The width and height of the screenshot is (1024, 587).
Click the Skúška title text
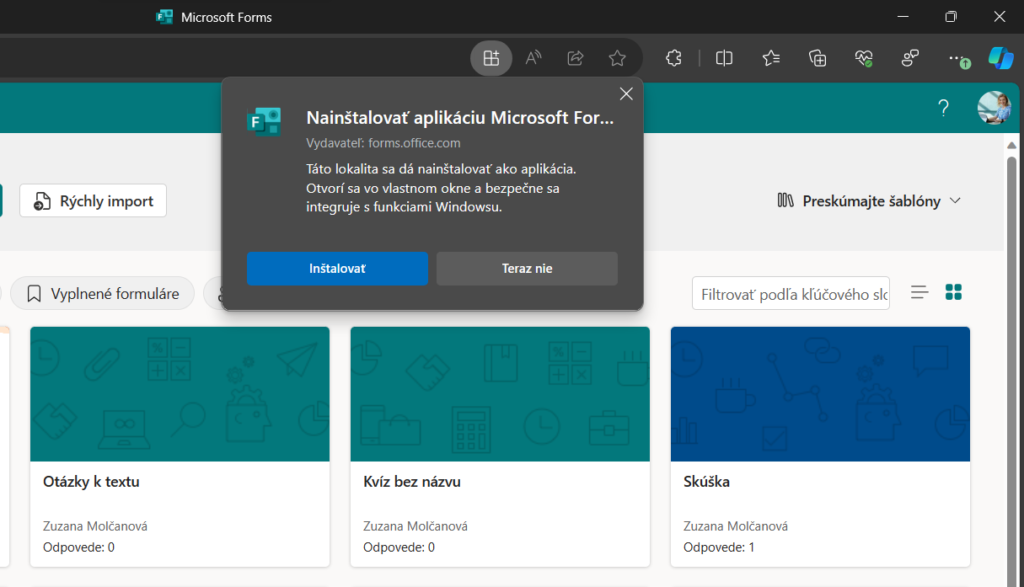coord(707,482)
